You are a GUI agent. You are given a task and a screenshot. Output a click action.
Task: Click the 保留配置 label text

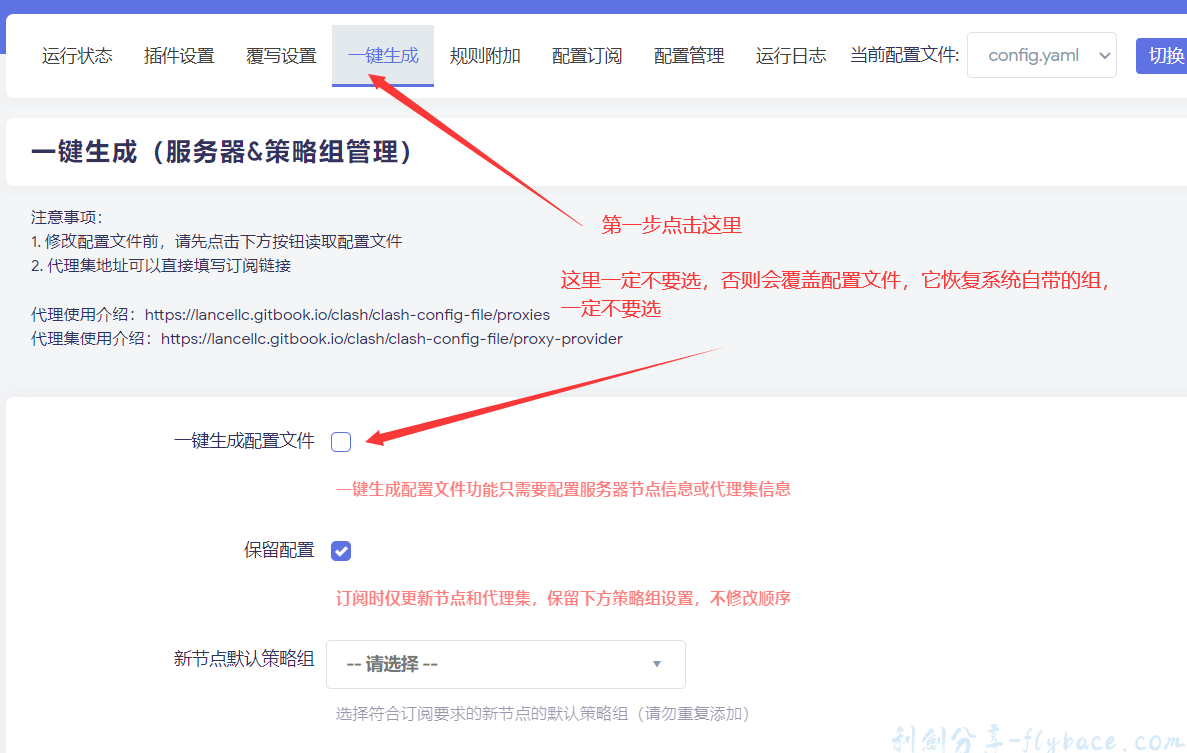(279, 550)
